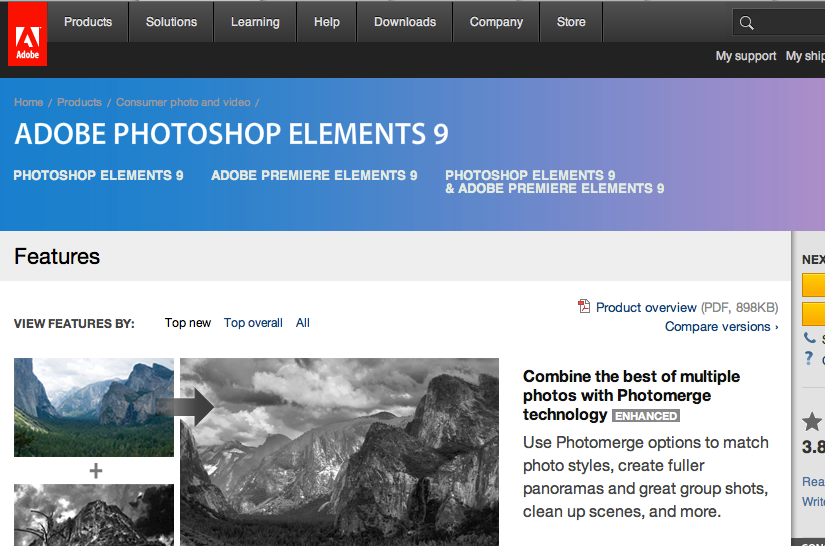Screen dimensions: 825x546
Task: Click the PDF icon beside Product overview
Action: (x=584, y=307)
